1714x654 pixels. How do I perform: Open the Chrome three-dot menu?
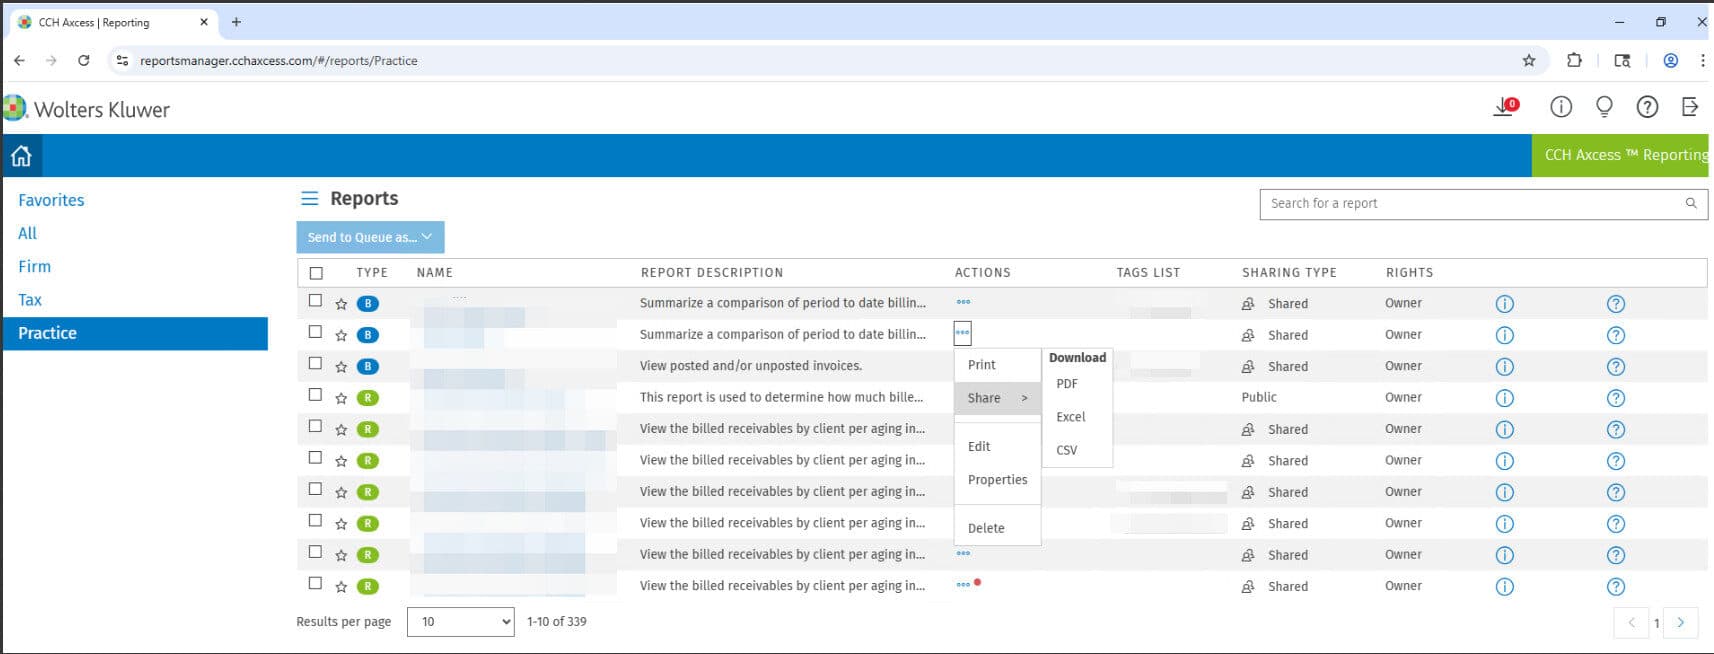click(1702, 60)
